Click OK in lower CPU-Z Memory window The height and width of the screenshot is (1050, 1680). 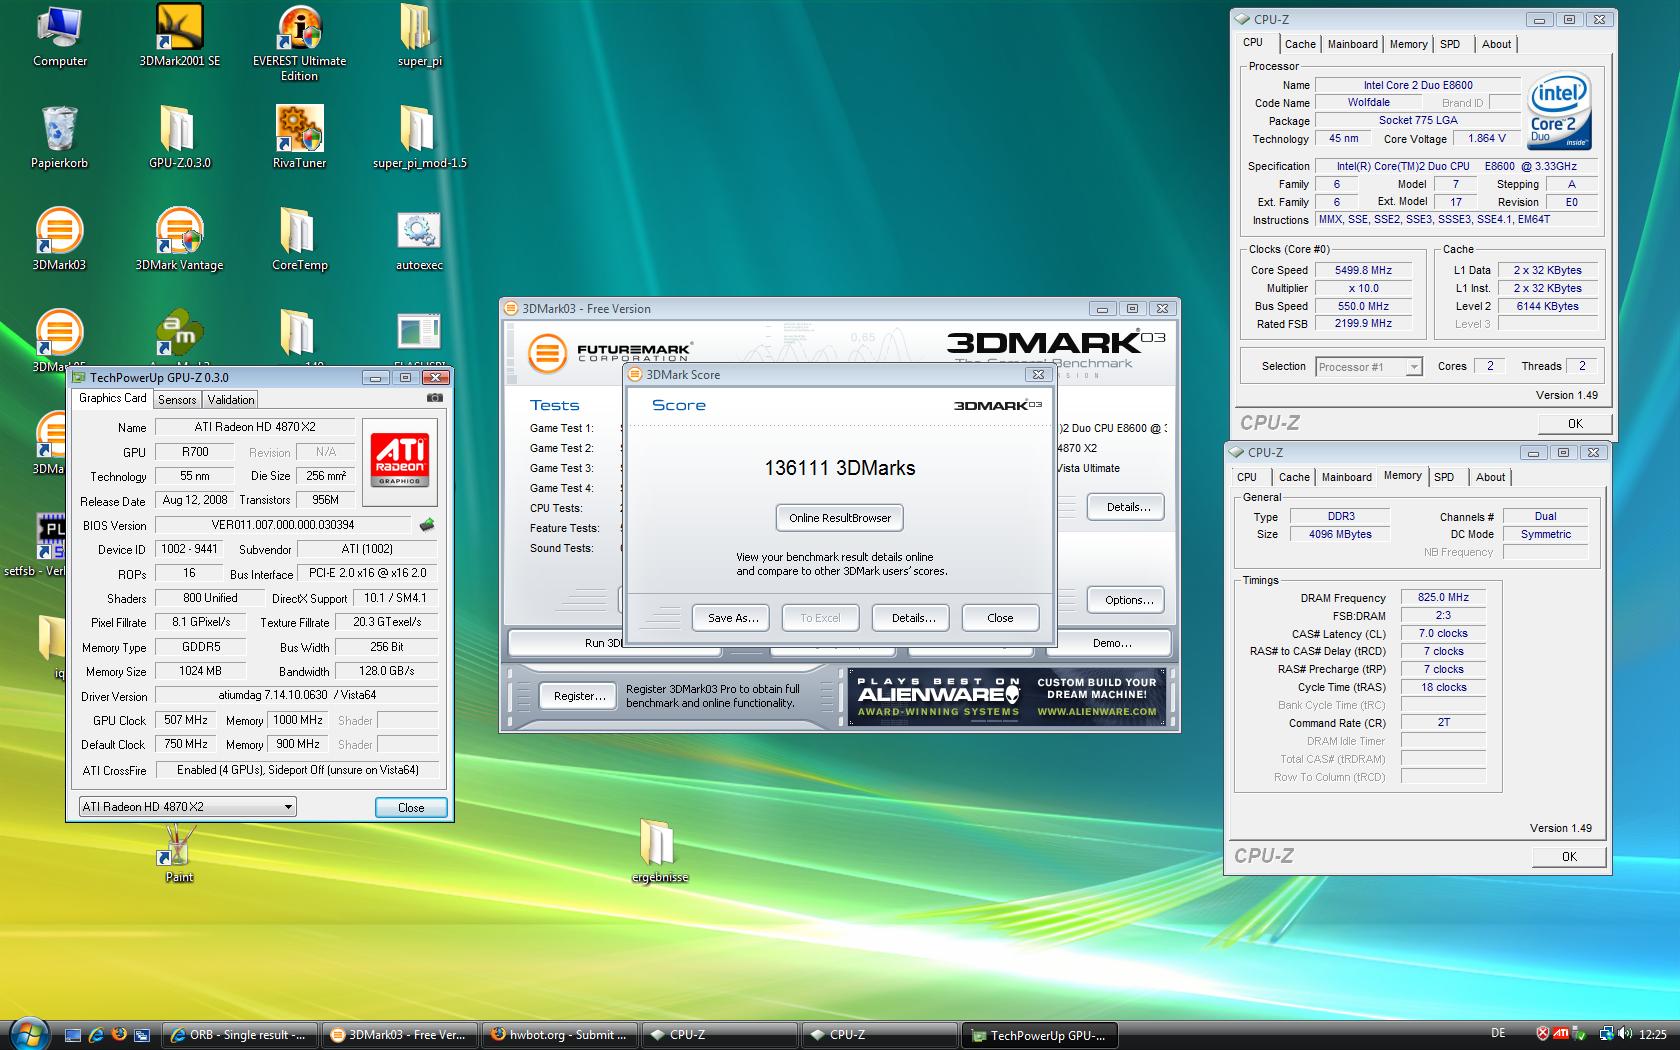coord(1569,856)
